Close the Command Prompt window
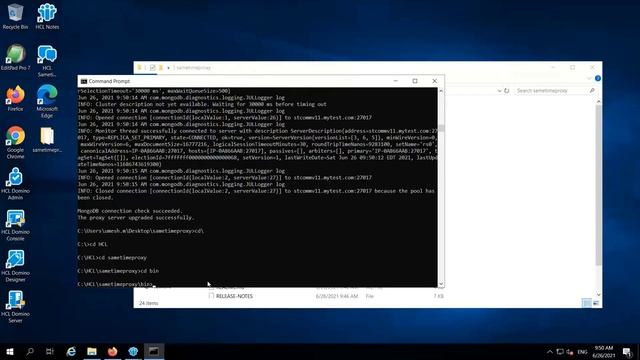Viewport: 640px width, 360px height. point(435,81)
